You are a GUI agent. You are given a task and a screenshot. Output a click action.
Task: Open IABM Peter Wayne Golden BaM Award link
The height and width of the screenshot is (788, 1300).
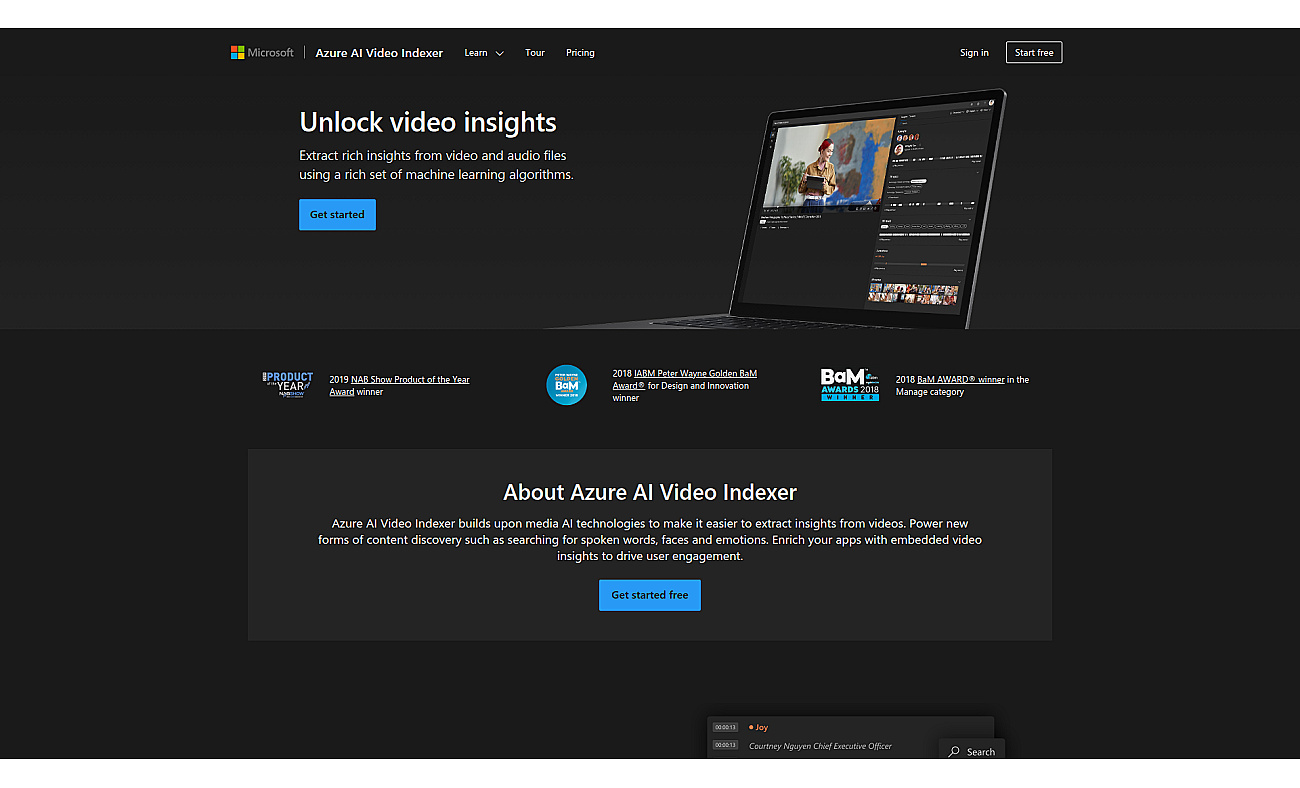(x=685, y=379)
